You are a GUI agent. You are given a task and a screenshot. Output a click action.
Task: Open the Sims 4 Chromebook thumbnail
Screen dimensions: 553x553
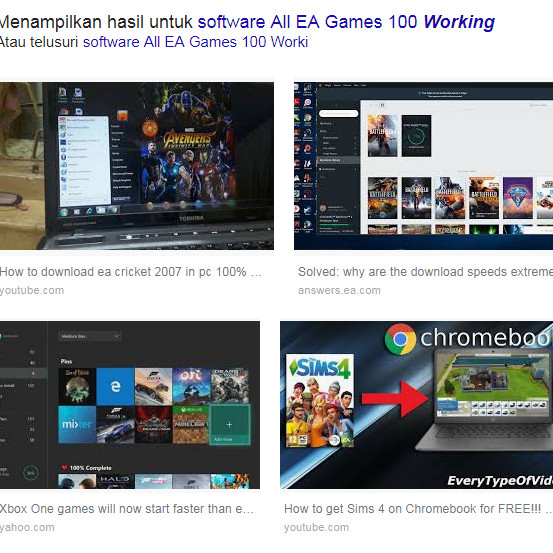point(417,405)
